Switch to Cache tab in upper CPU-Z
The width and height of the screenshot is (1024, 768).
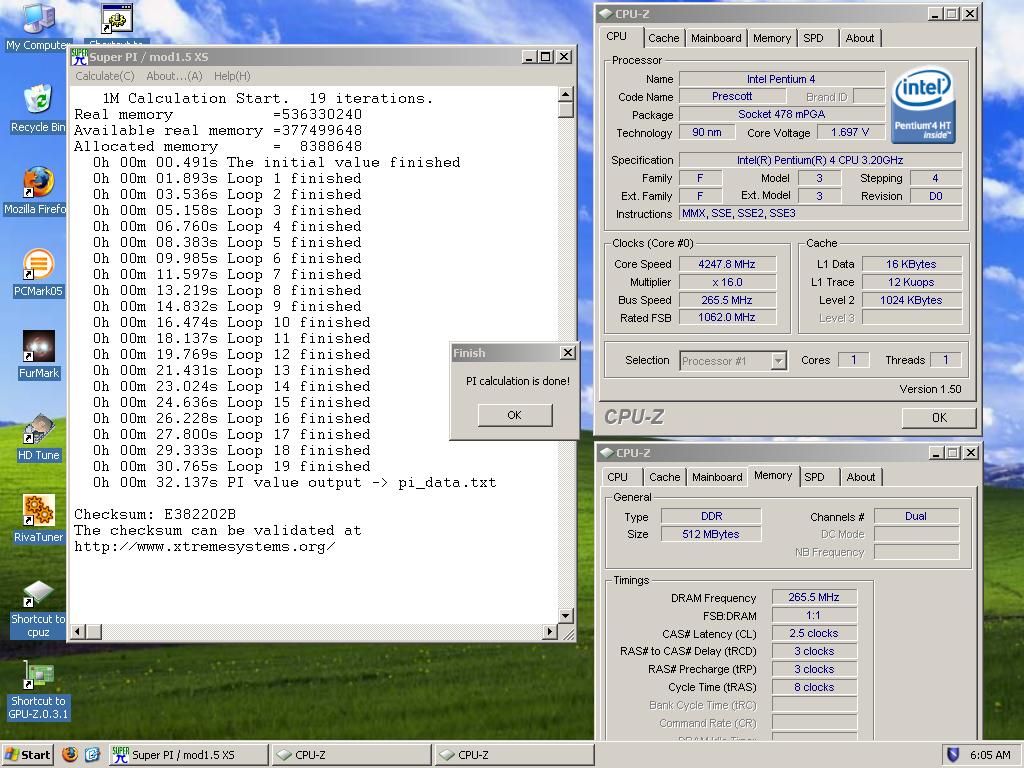click(x=664, y=38)
